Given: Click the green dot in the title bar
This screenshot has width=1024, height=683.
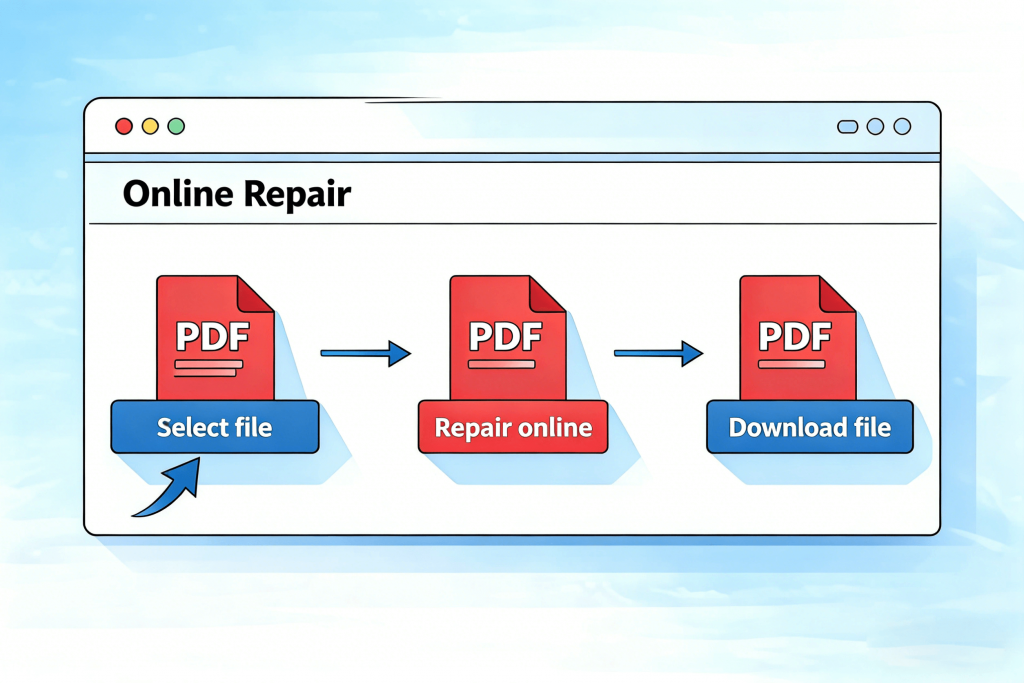Looking at the screenshot, I should [x=176, y=126].
